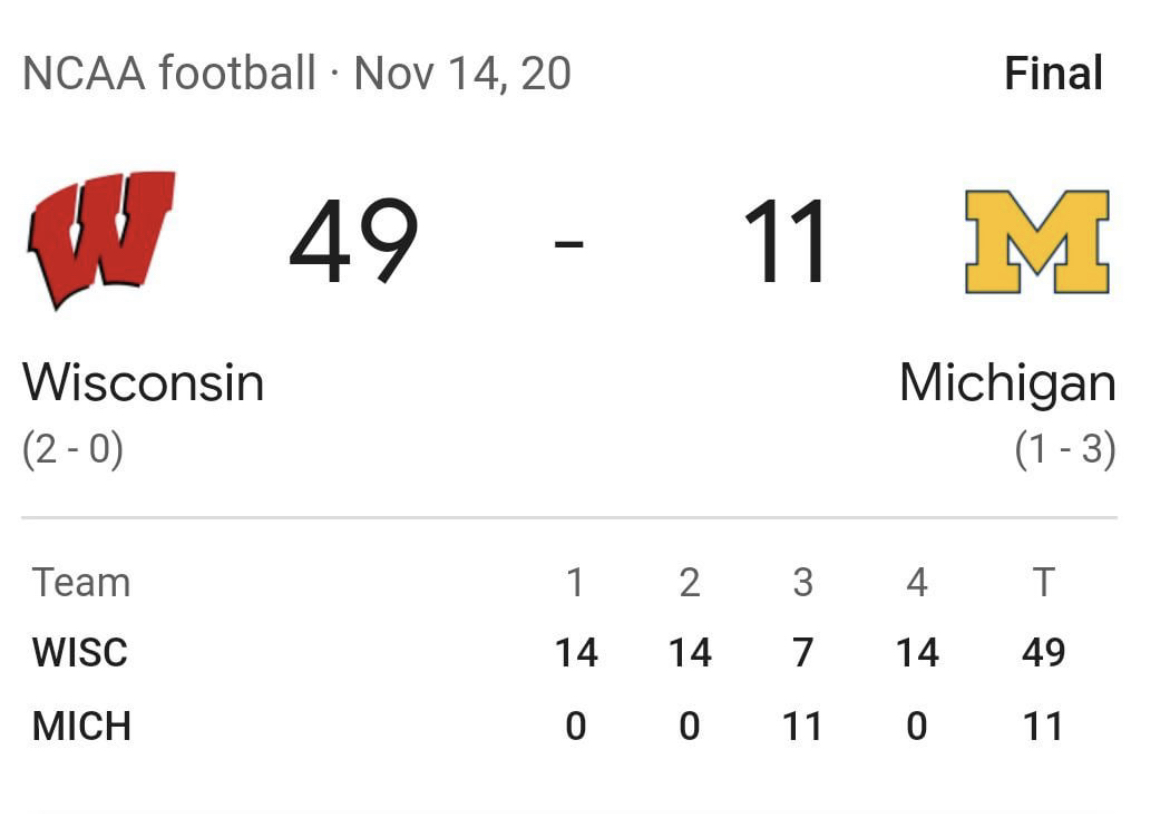The height and width of the screenshot is (814, 1170).
Task: Click Michigan's (1 - 3) record
Action: 1066,449
